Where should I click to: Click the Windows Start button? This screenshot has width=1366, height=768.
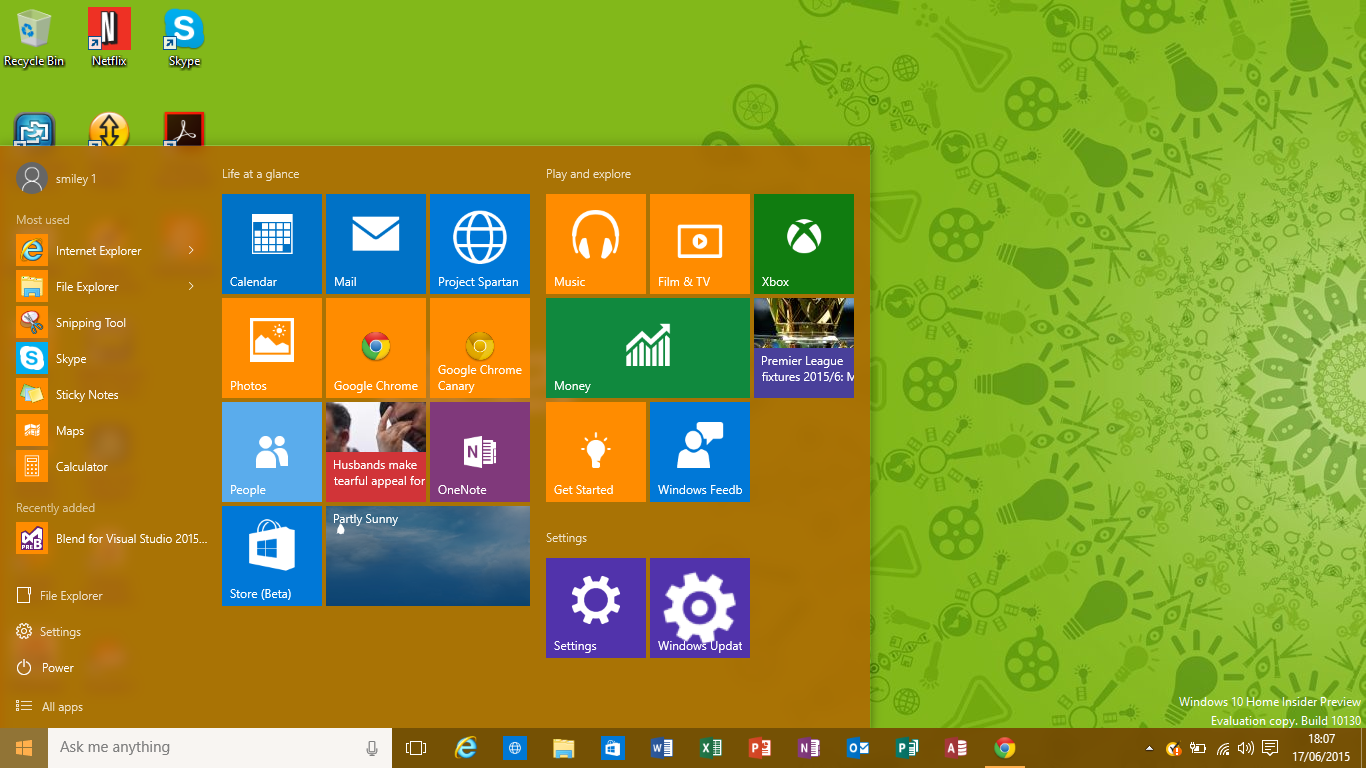pos(24,748)
